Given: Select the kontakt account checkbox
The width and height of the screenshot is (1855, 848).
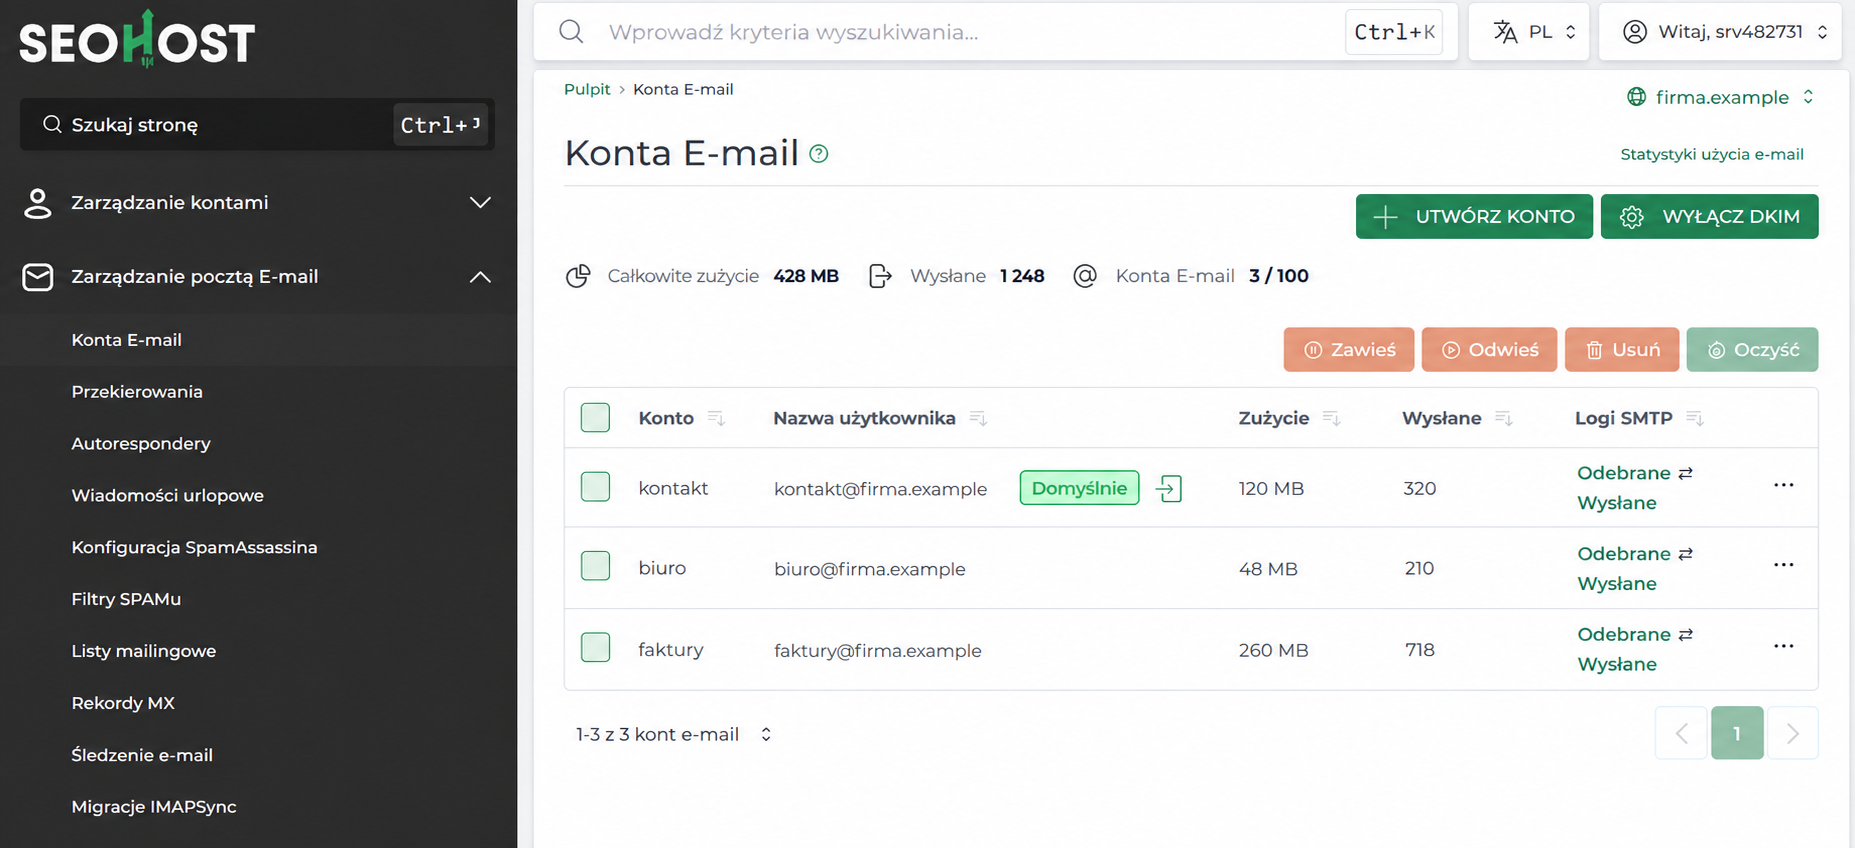Looking at the screenshot, I should pyautogui.click(x=595, y=487).
